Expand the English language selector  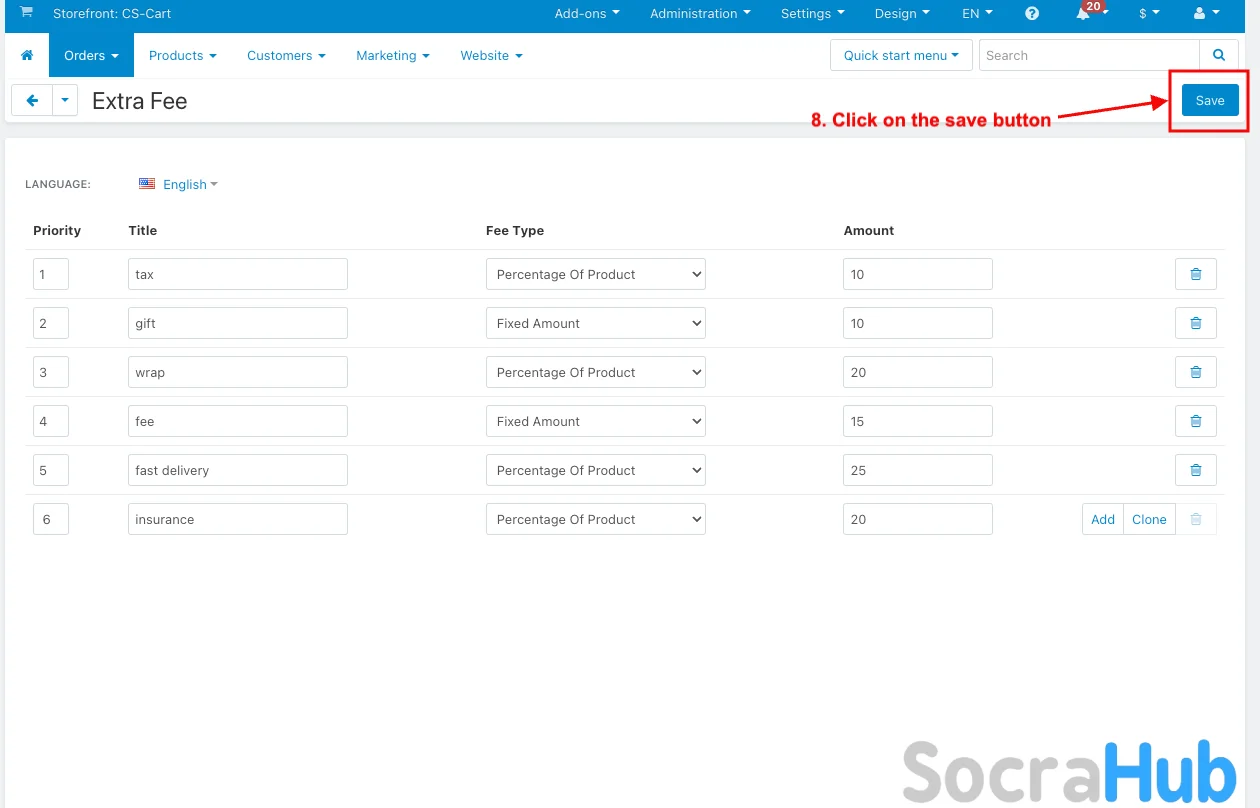coord(188,185)
